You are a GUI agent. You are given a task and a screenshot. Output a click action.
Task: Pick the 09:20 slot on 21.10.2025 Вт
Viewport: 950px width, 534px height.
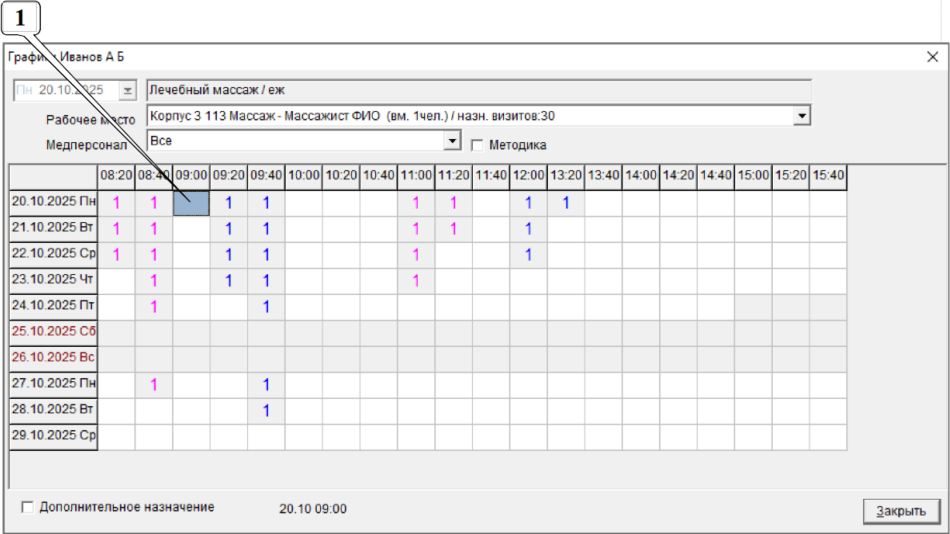click(229, 229)
